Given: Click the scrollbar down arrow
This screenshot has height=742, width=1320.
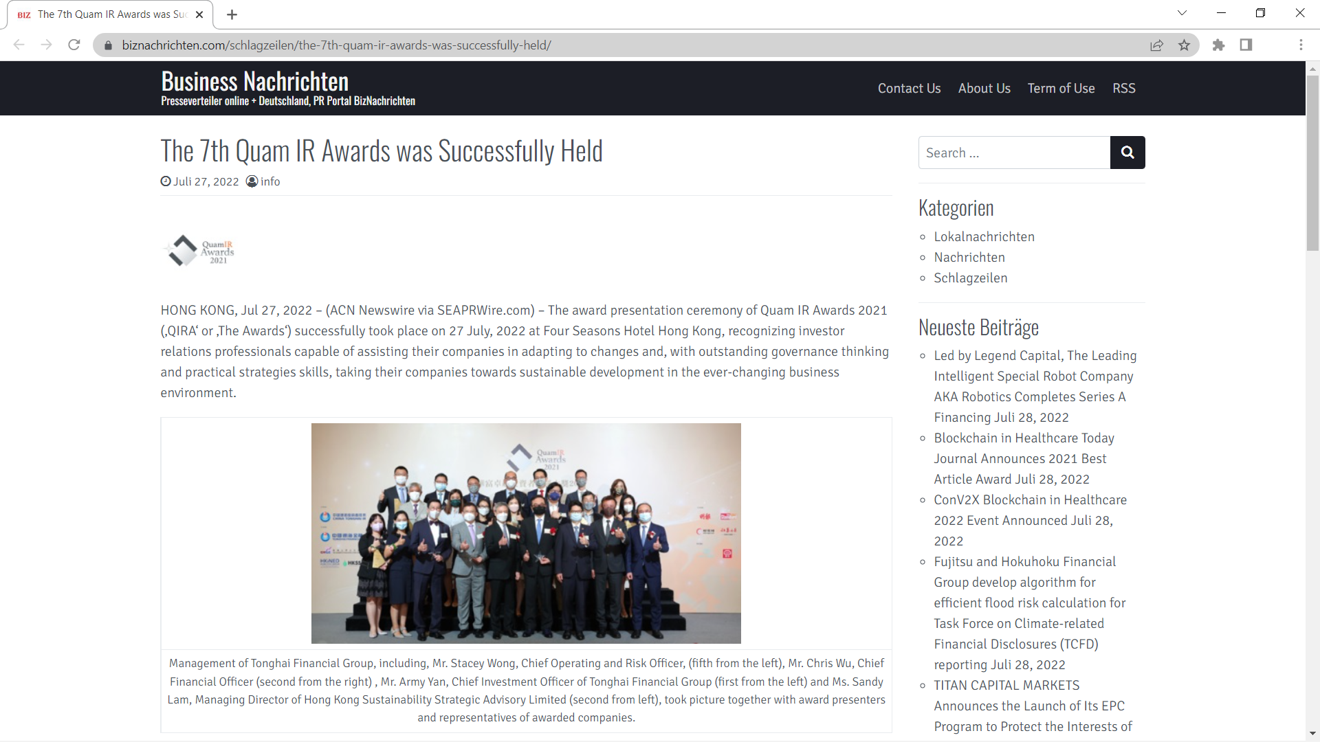Looking at the screenshot, I should pos(1312,734).
